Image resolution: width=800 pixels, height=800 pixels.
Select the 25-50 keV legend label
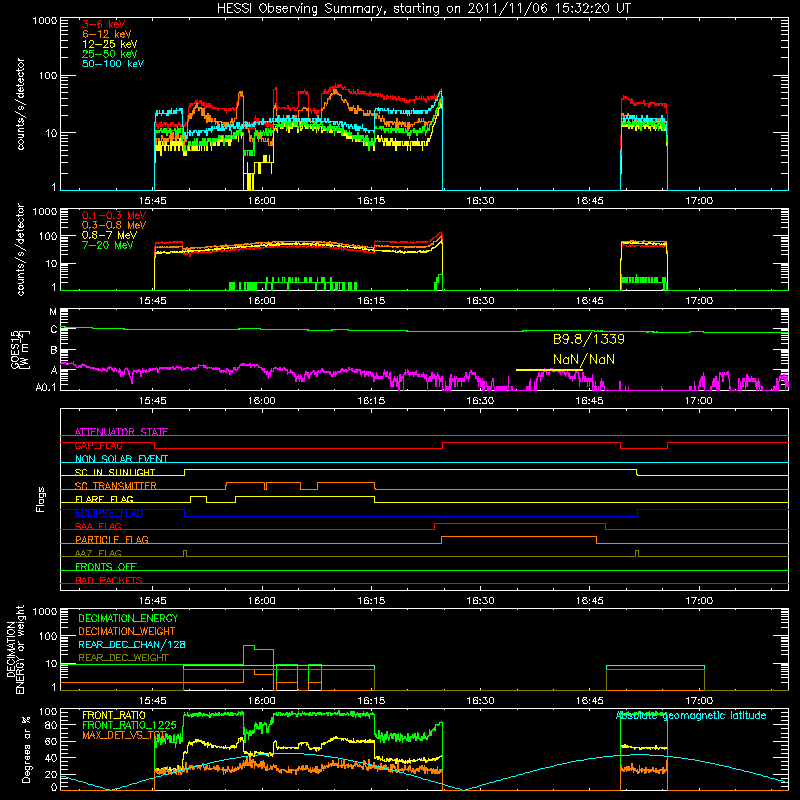pyautogui.click(x=110, y=54)
